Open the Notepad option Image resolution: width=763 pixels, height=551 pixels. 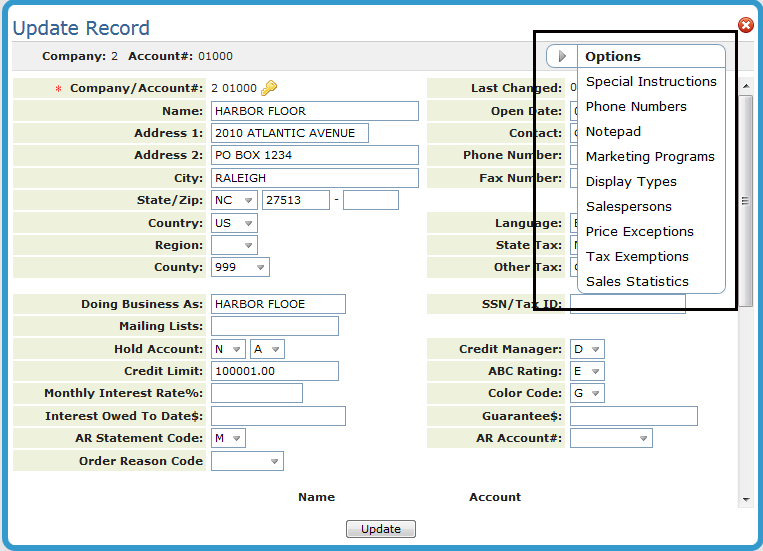[x=613, y=132]
